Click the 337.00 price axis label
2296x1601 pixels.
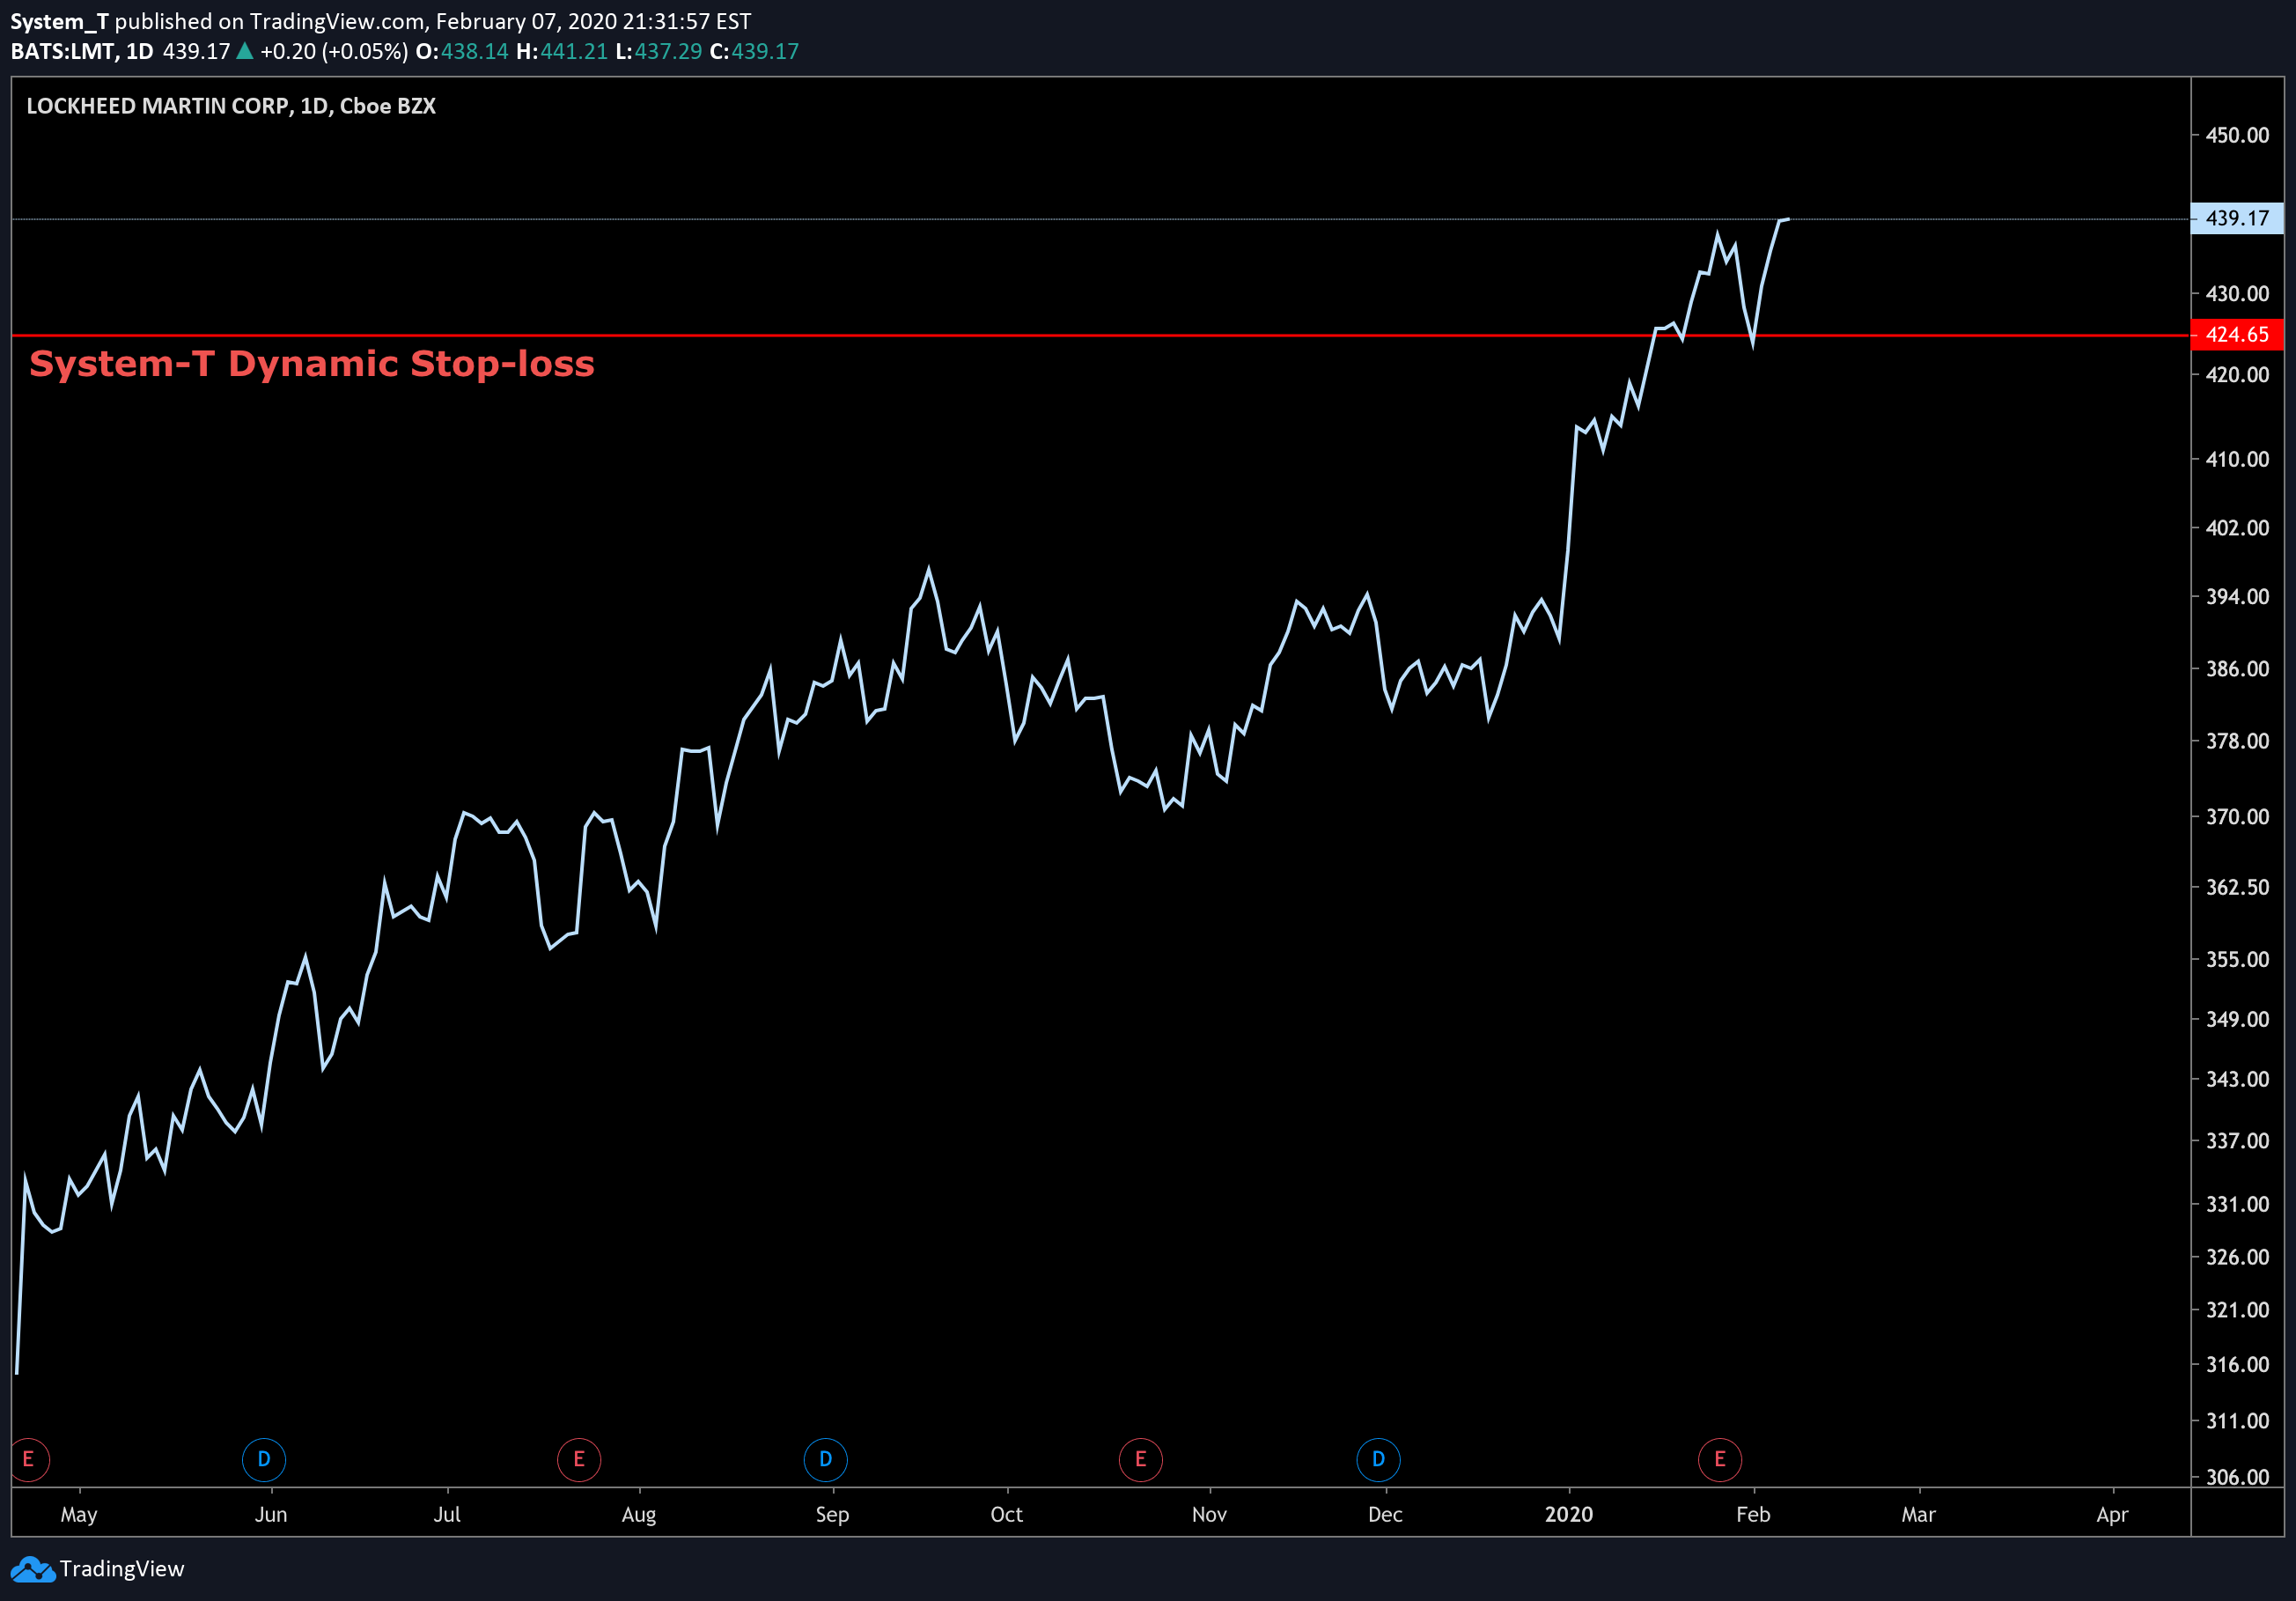click(x=2238, y=1141)
